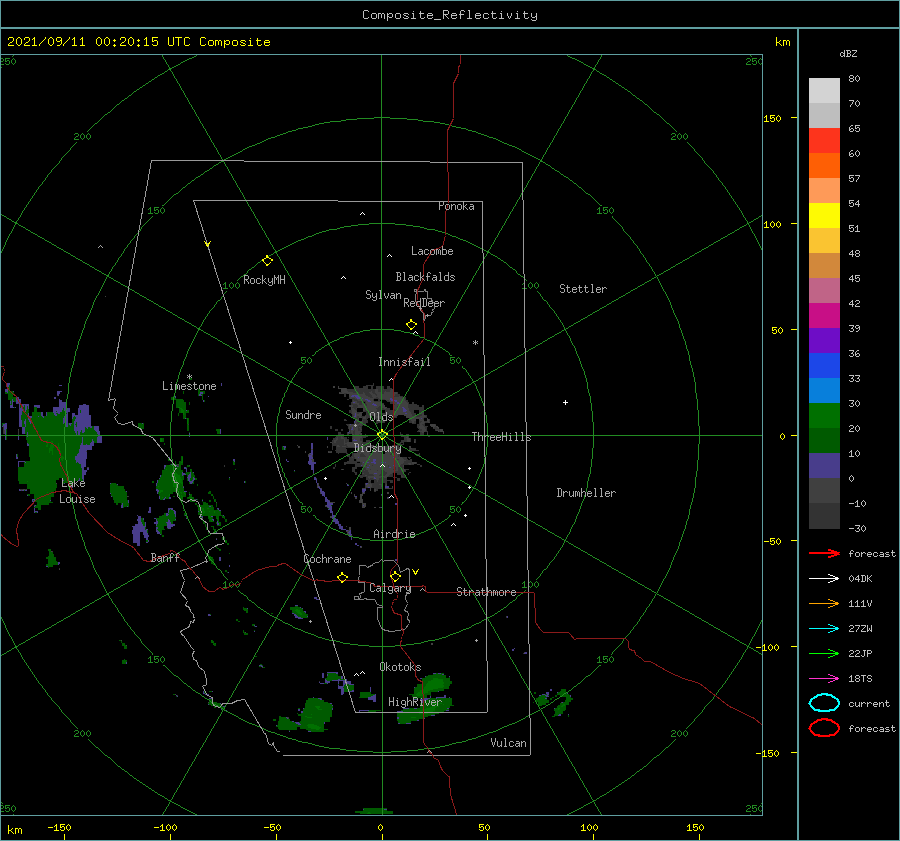Viewport: 900px width, 841px height.
Task: Click the yellow diamond marker below RedDeer
Action: [411, 325]
